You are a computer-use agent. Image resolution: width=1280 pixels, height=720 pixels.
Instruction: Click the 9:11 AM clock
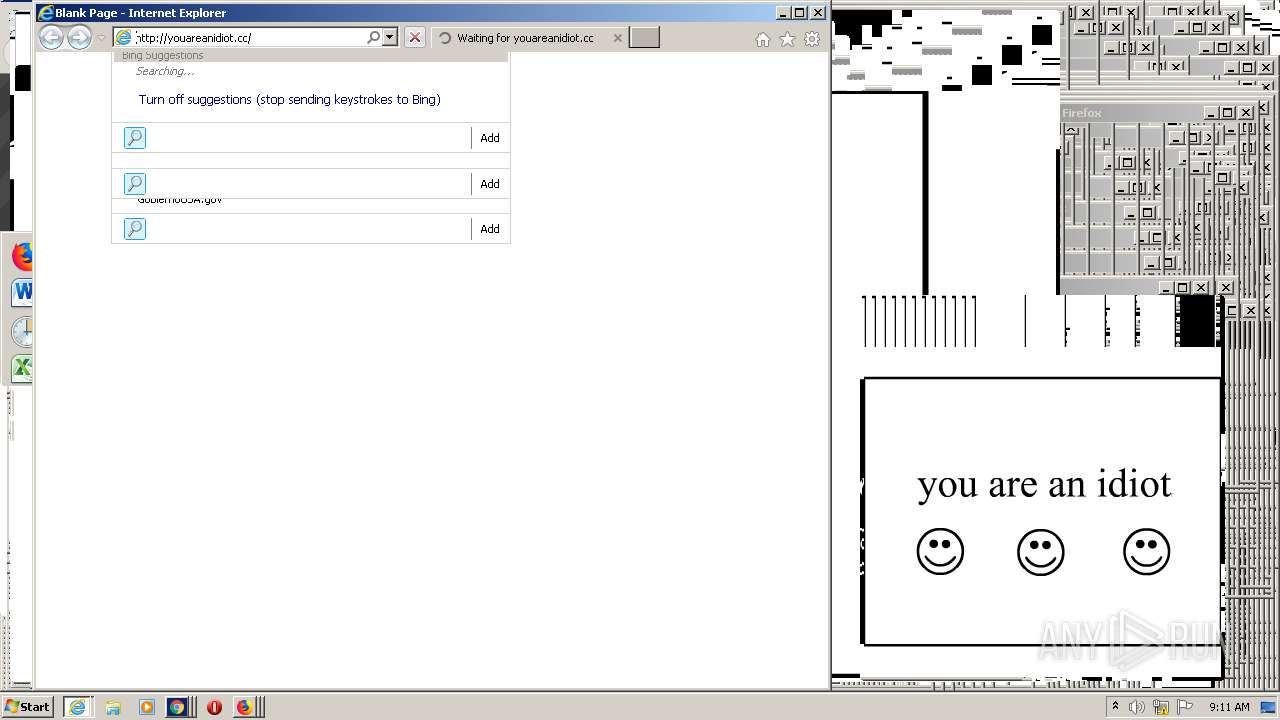(1229, 707)
